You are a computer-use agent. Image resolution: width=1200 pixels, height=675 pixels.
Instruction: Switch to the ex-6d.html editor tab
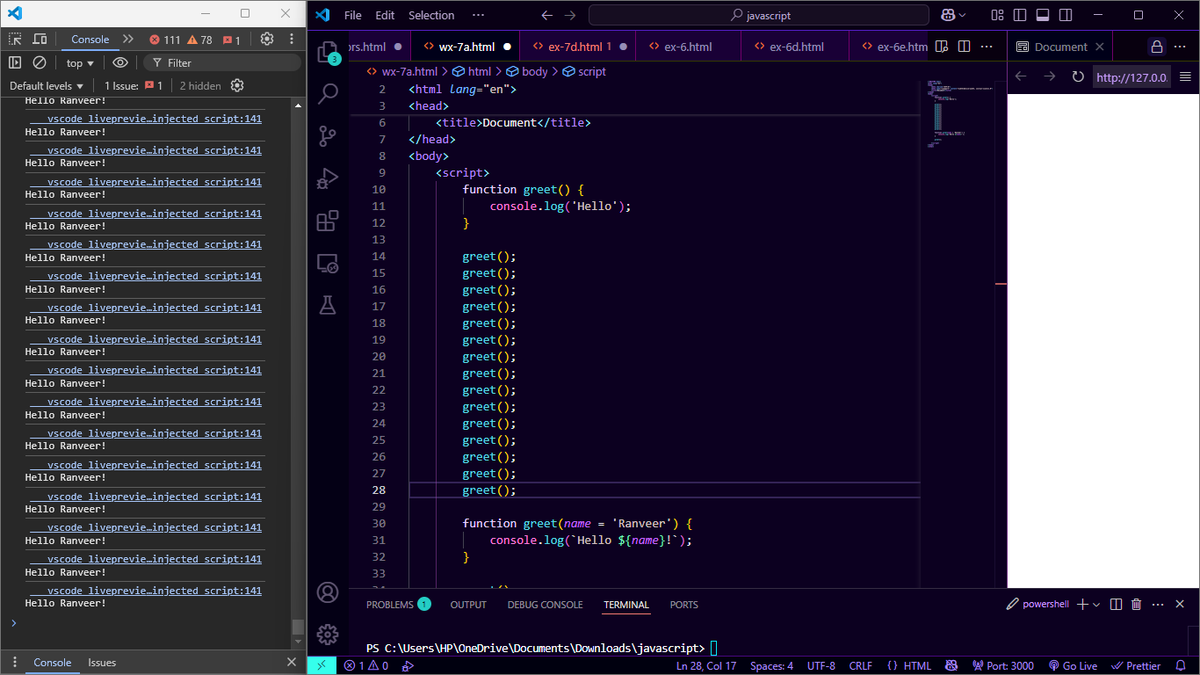point(796,47)
